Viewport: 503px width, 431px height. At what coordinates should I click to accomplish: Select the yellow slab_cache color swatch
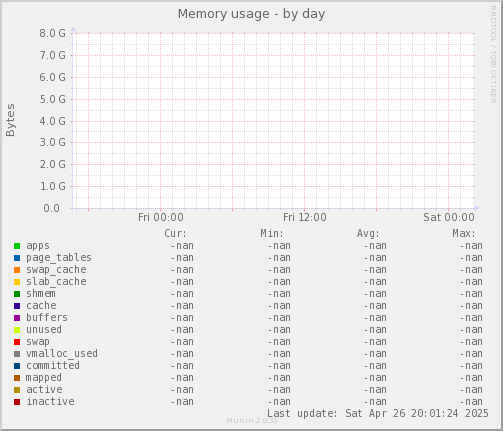(17, 282)
